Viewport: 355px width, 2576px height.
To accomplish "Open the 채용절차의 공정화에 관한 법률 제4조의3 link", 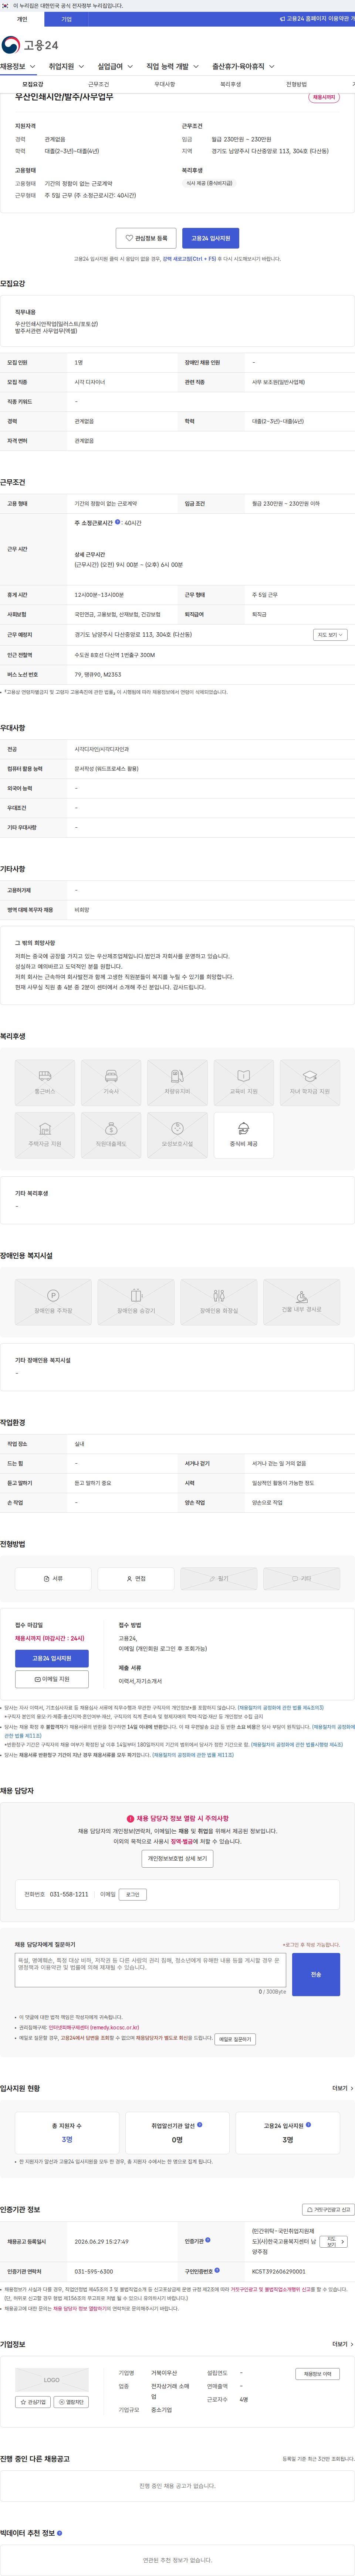I will [x=280, y=1708].
